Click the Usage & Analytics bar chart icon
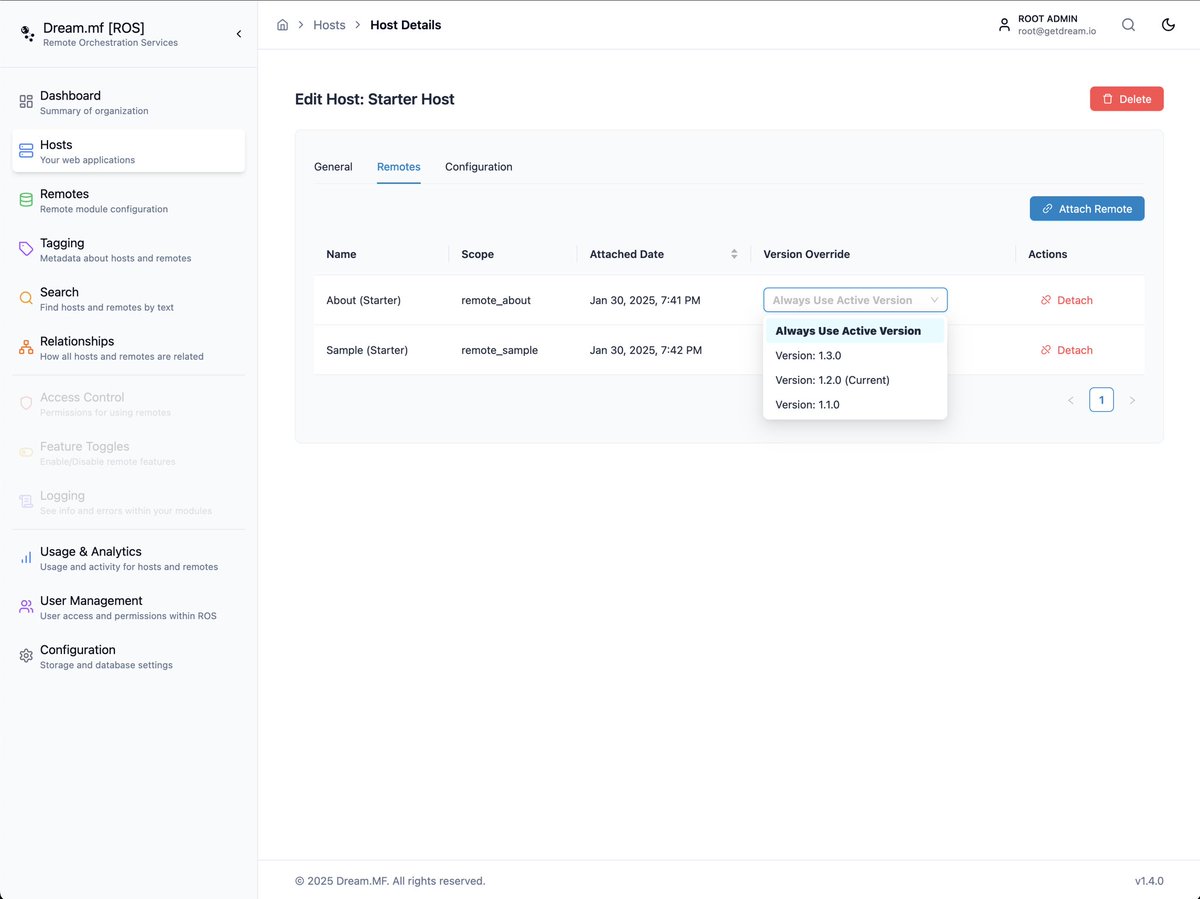Viewport: 1200px width, 899px height. pyautogui.click(x=26, y=557)
